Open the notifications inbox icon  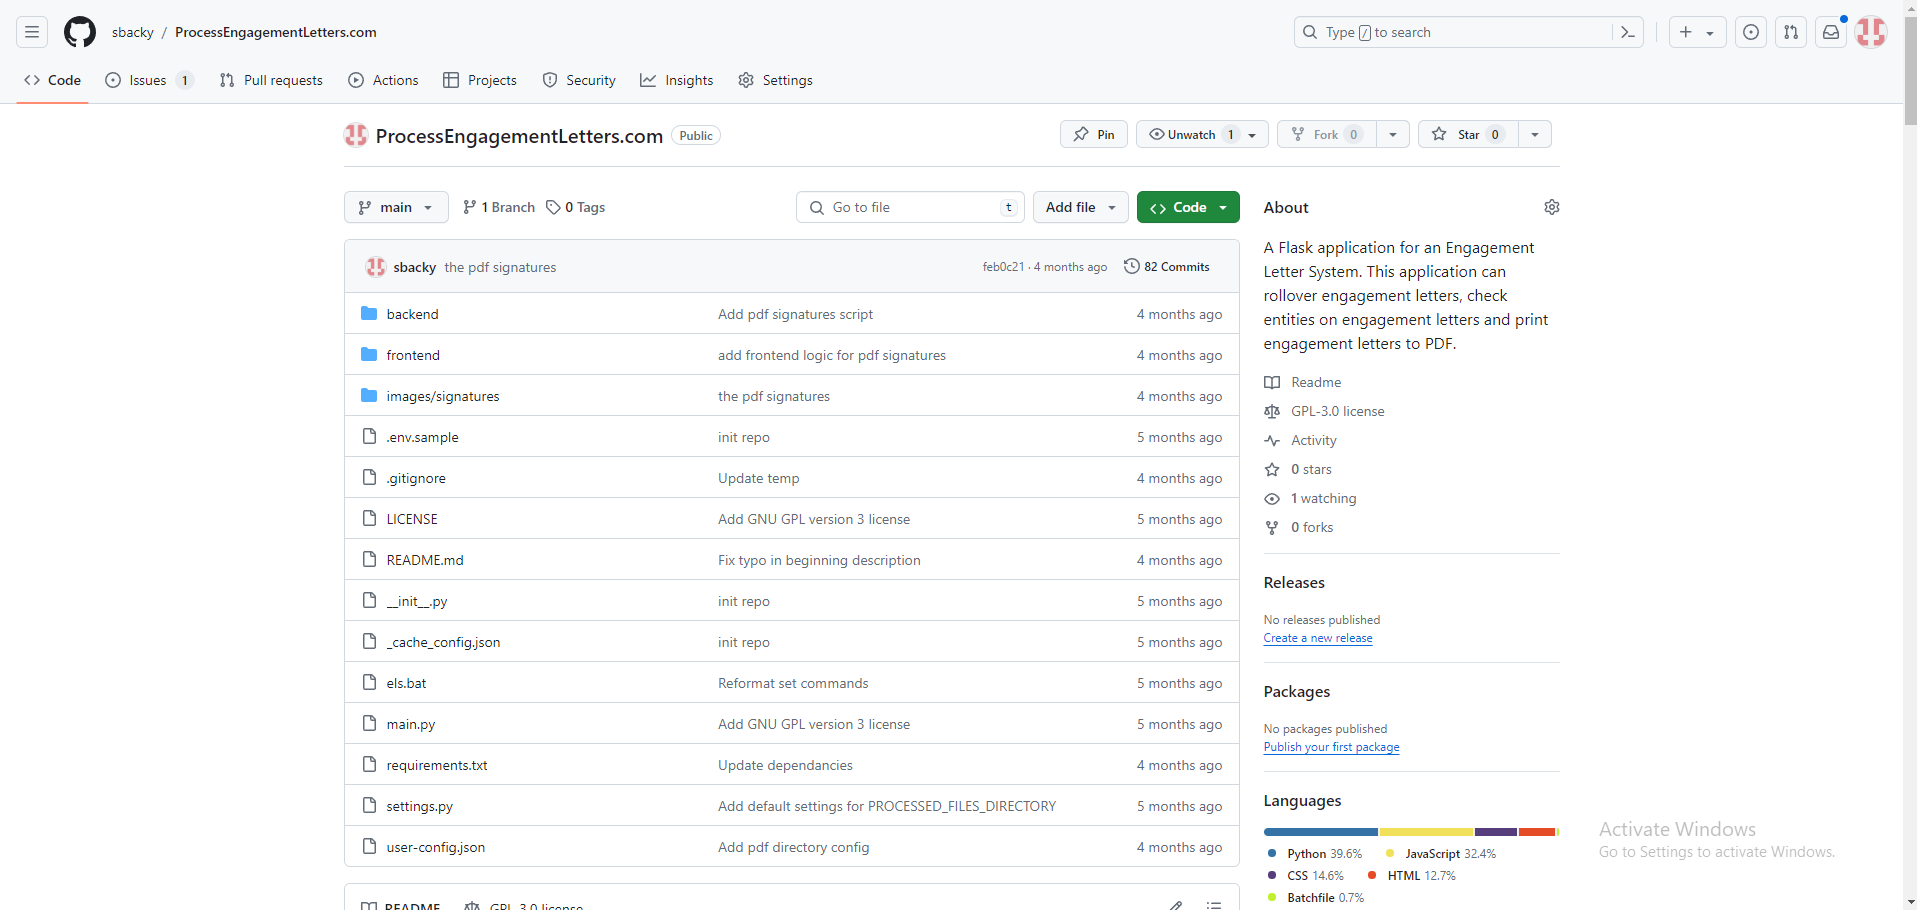1831,32
